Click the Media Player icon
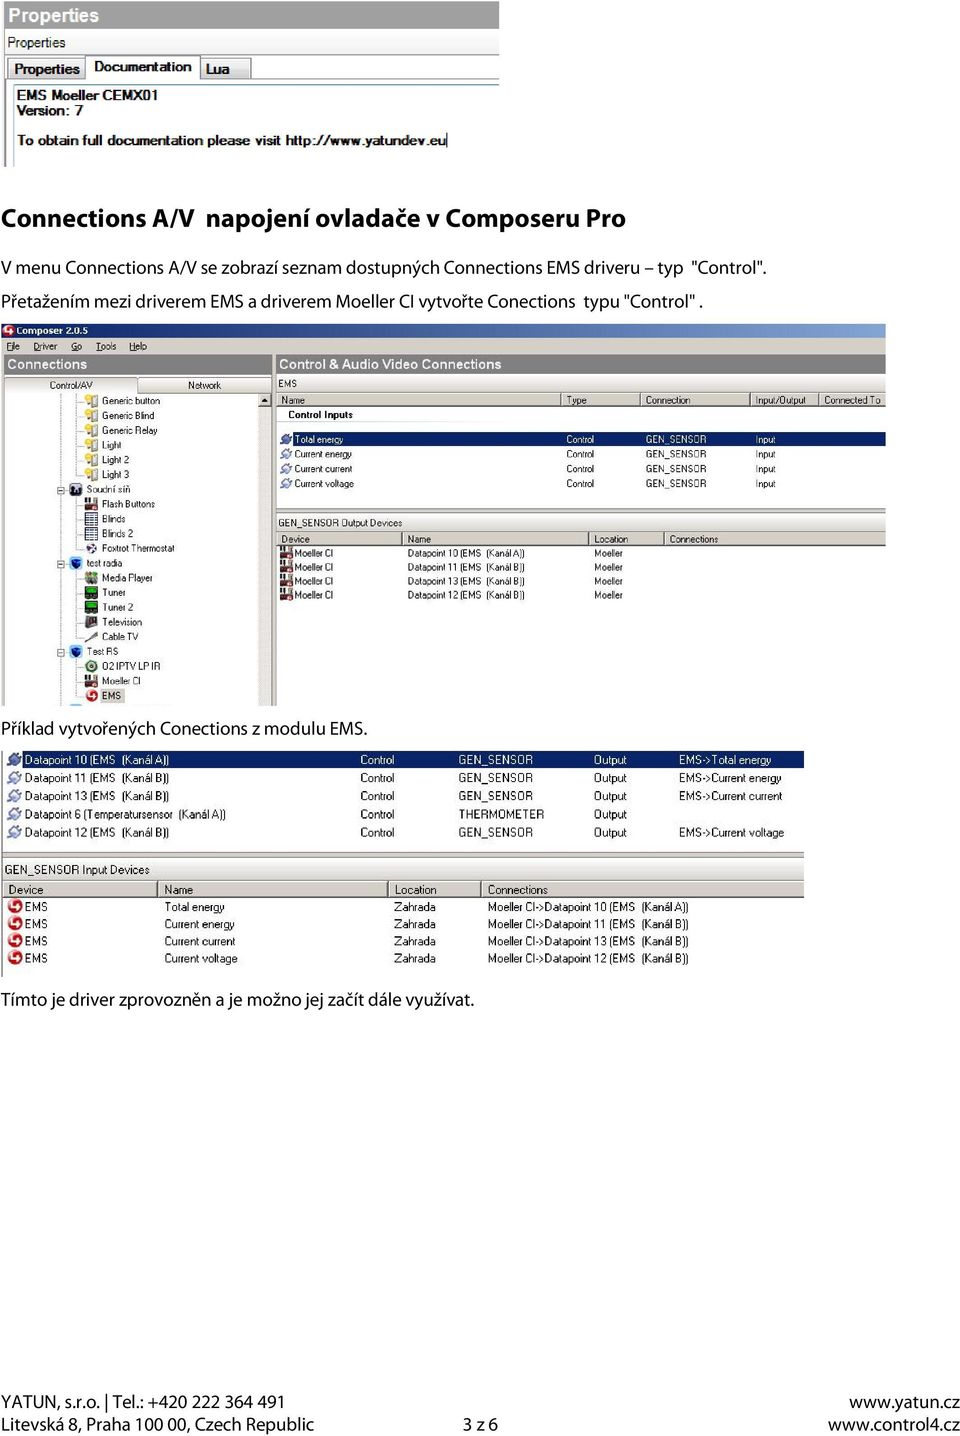Viewport: 960px width, 1436px height. [x=91, y=578]
